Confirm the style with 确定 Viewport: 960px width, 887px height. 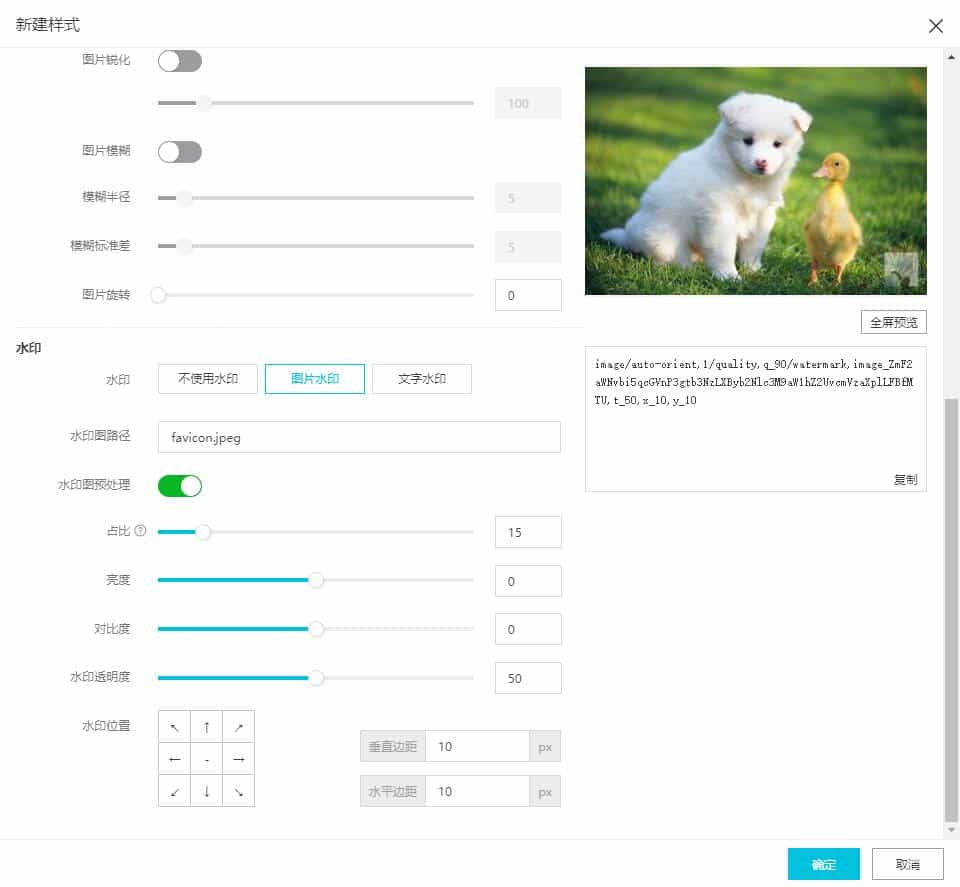coord(823,864)
